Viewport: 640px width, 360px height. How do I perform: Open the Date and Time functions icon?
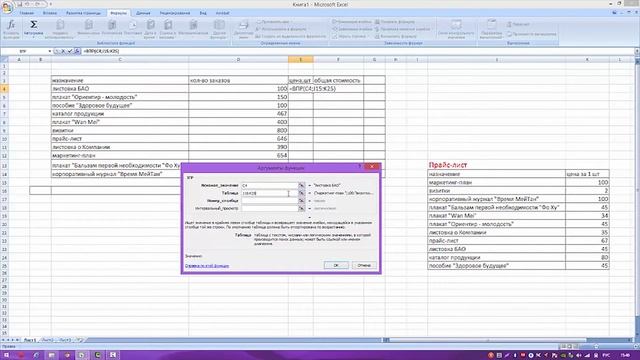click(x=150, y=25)
